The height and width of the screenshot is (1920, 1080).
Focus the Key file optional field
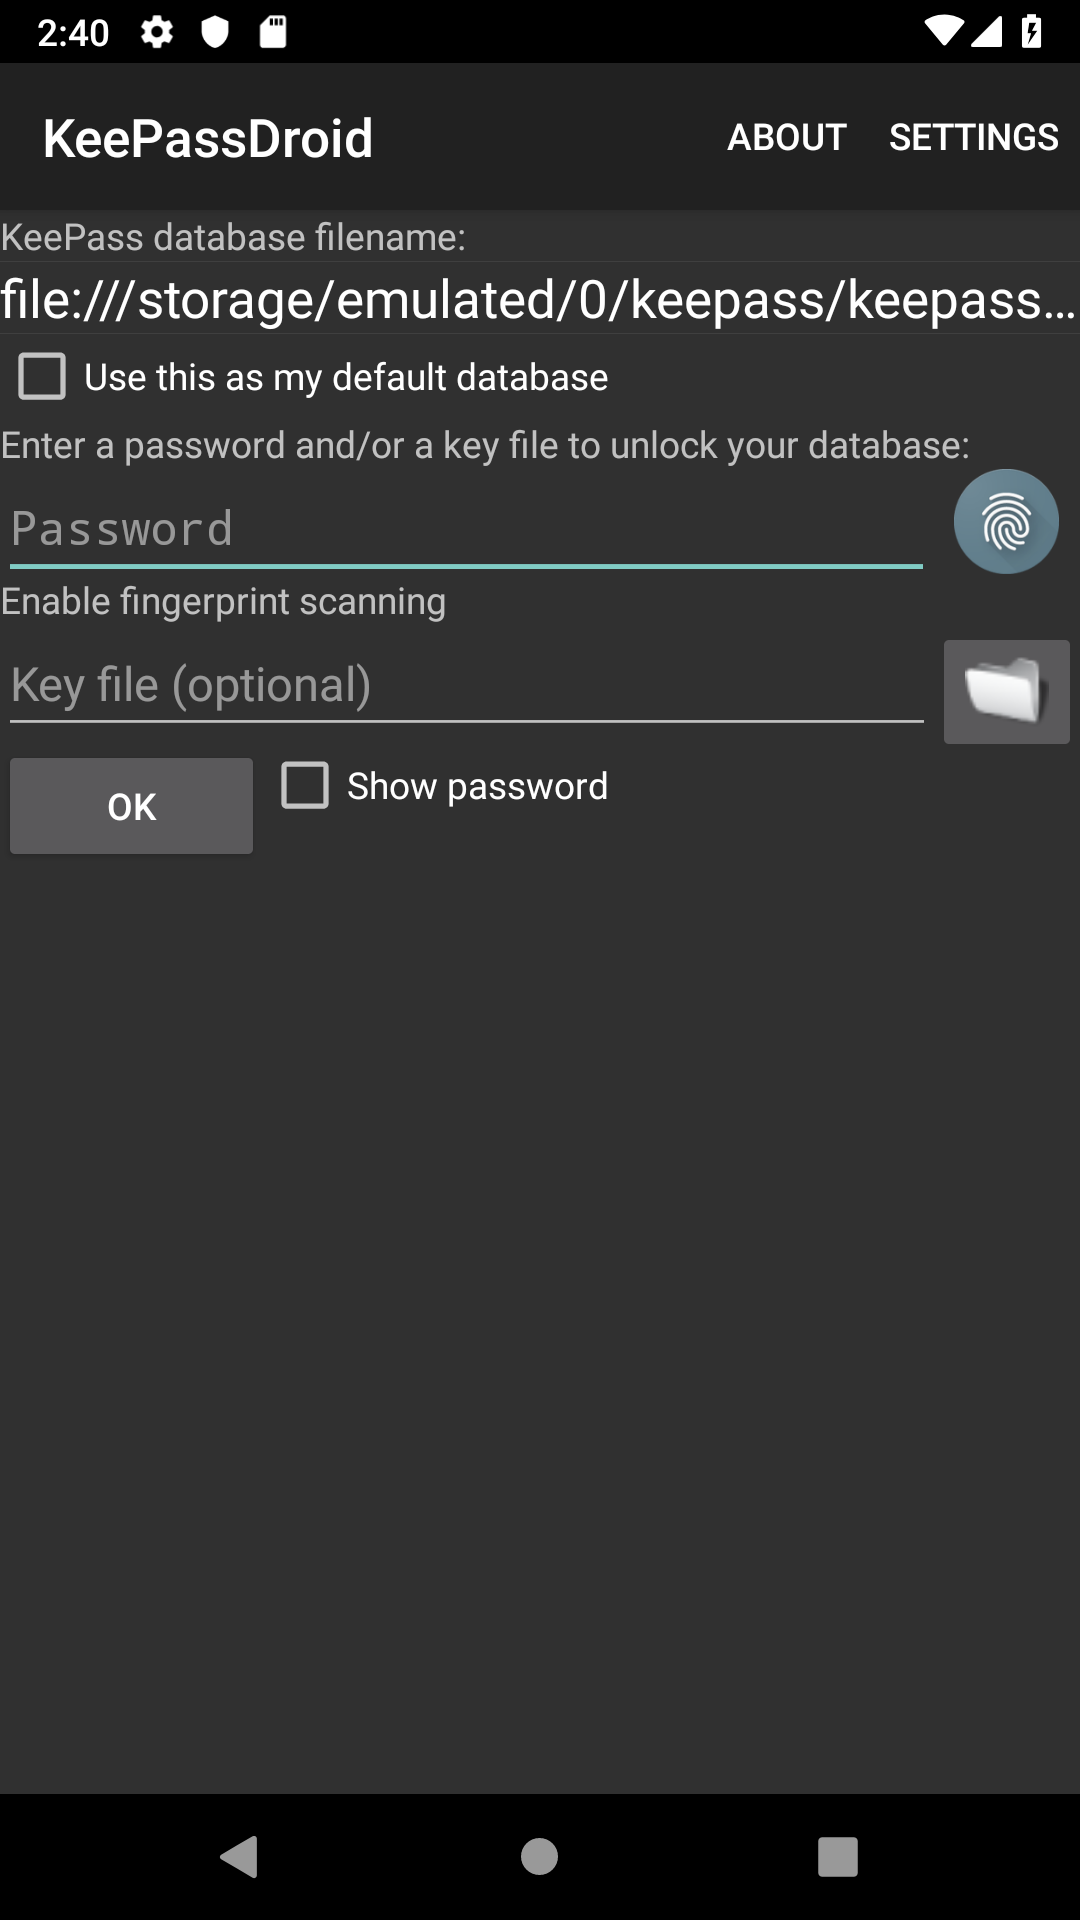tap(465, 684)
